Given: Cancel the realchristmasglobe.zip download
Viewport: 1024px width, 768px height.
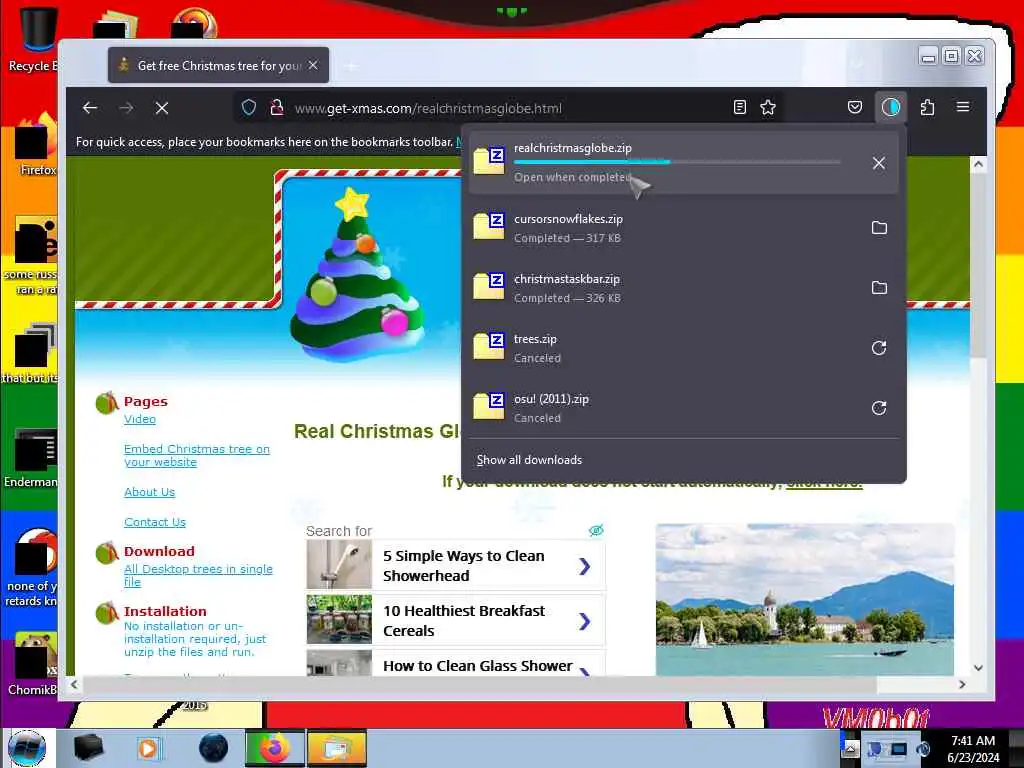Looking at the screenshot, I should click(879, 163).
